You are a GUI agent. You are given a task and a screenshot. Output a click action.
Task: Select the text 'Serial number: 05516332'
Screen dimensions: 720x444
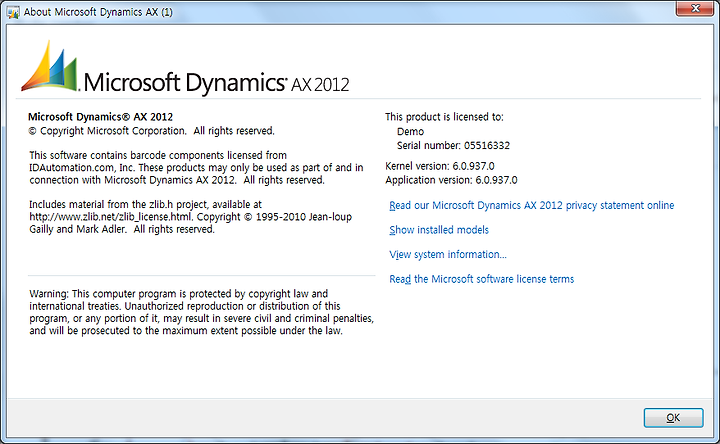point(453,146)
